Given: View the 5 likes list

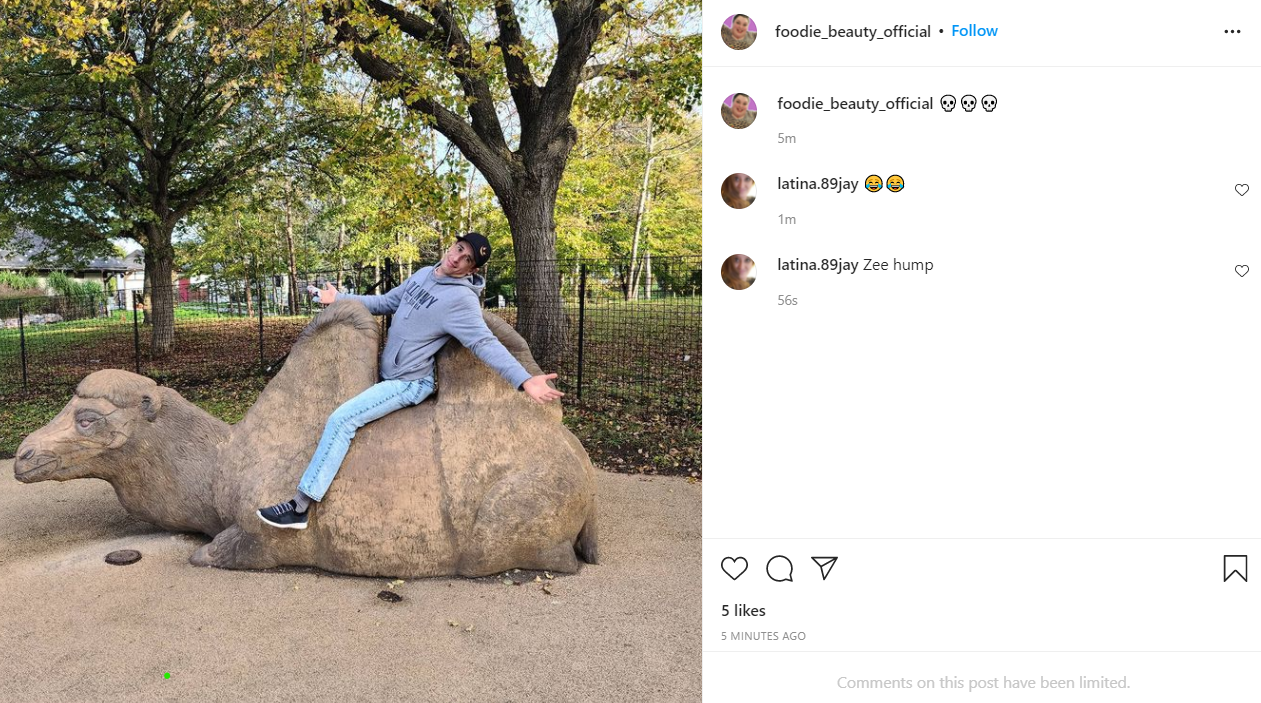Looking at the screenshot, I should tap(743, 610).
